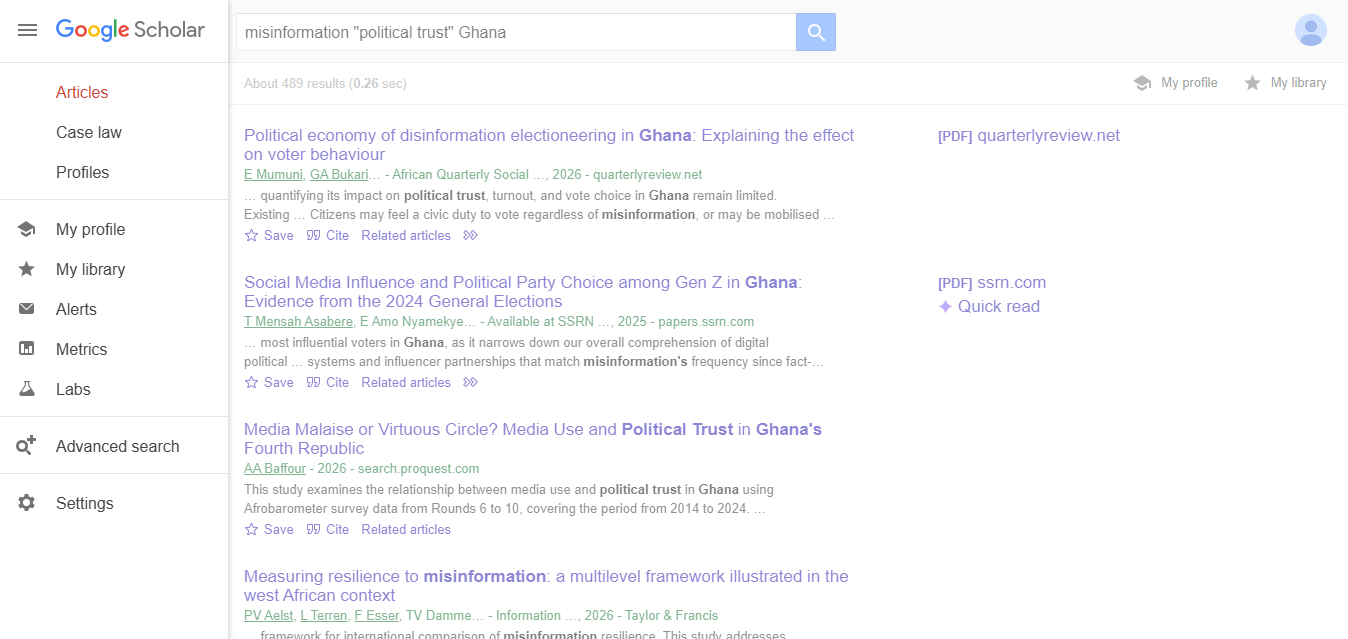Click the Labs flask icon

click(x=27, y=389)
